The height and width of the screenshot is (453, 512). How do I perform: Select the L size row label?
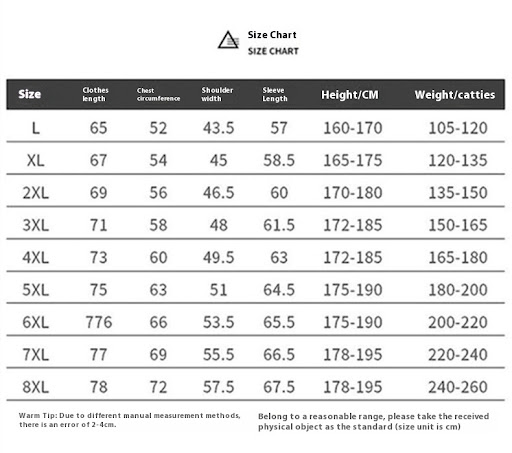point(36,128)
